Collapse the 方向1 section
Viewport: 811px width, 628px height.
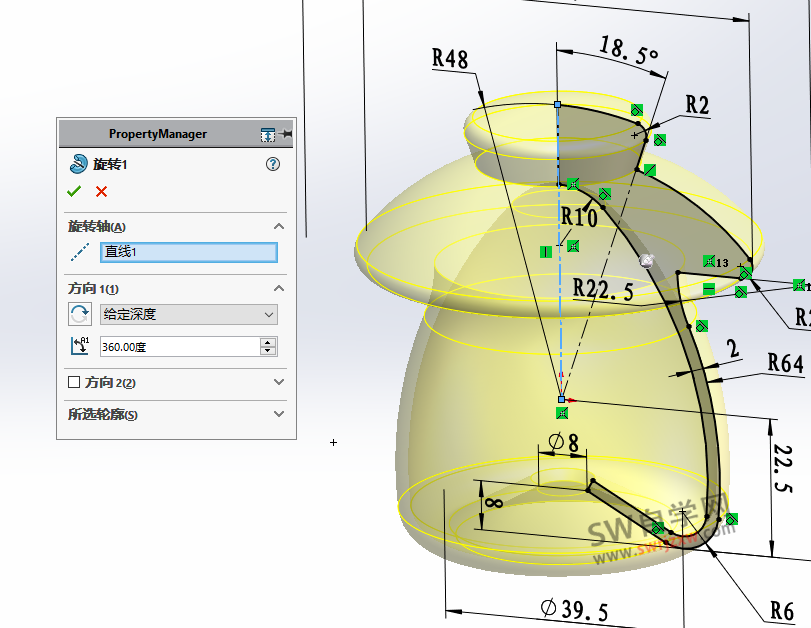pyautogui.click(x=278, y=288)
